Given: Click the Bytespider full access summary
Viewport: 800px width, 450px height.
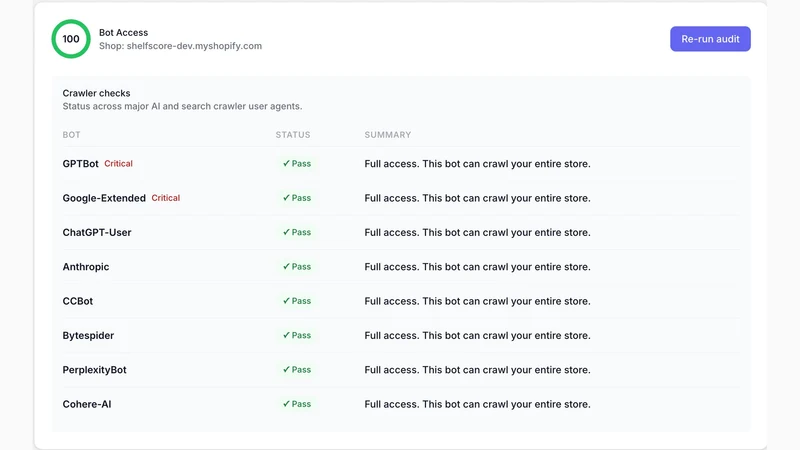Looking at the screenshot, I should pyautogui.click(x=478, y=335).
